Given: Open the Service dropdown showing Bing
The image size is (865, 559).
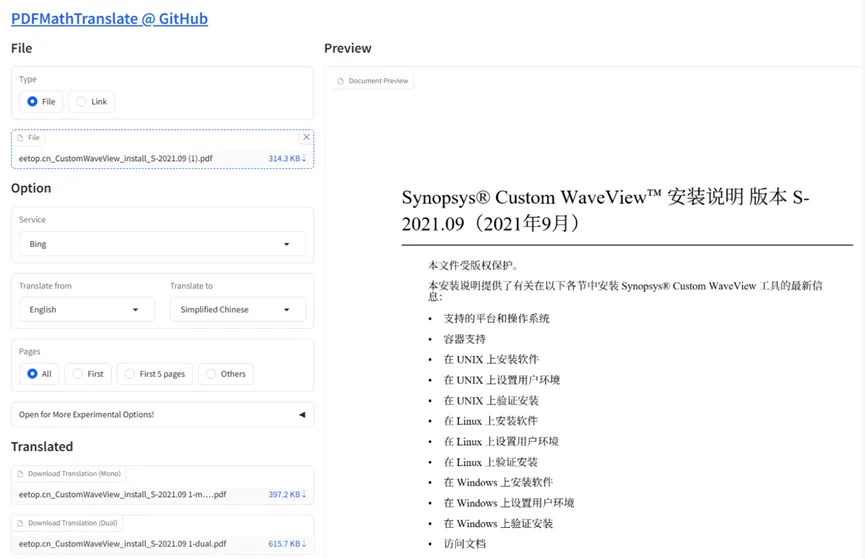Looking at the screenshot, I should pyautogui.click(x=162, y=244).
